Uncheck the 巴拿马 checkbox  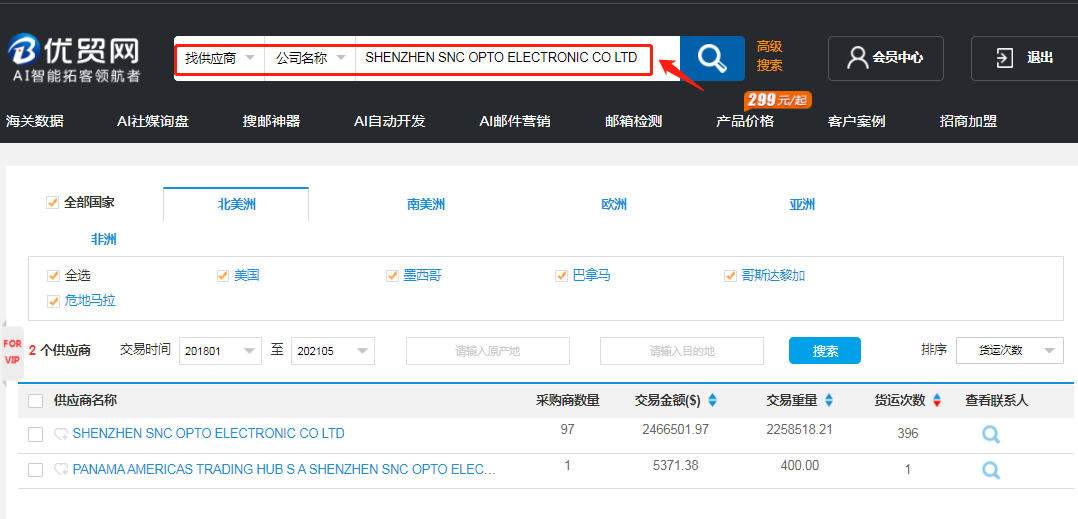[561, 276]
